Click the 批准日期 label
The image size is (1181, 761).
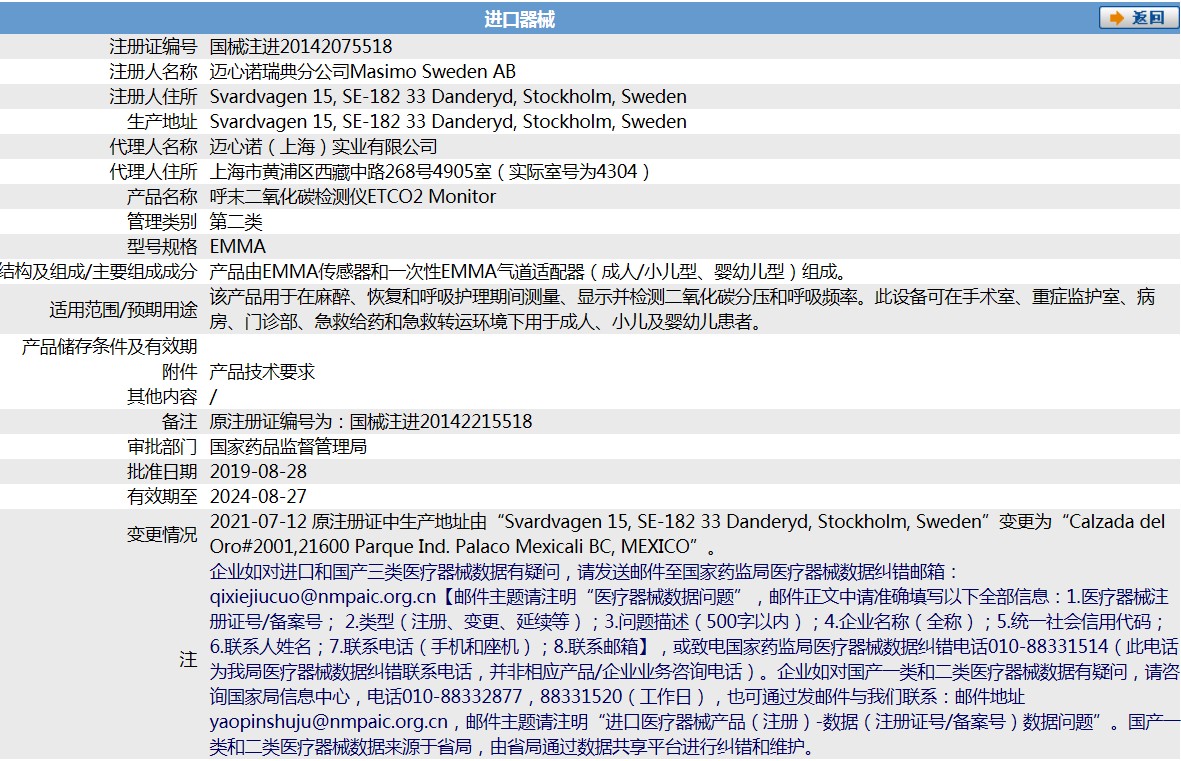coord(162,472)
